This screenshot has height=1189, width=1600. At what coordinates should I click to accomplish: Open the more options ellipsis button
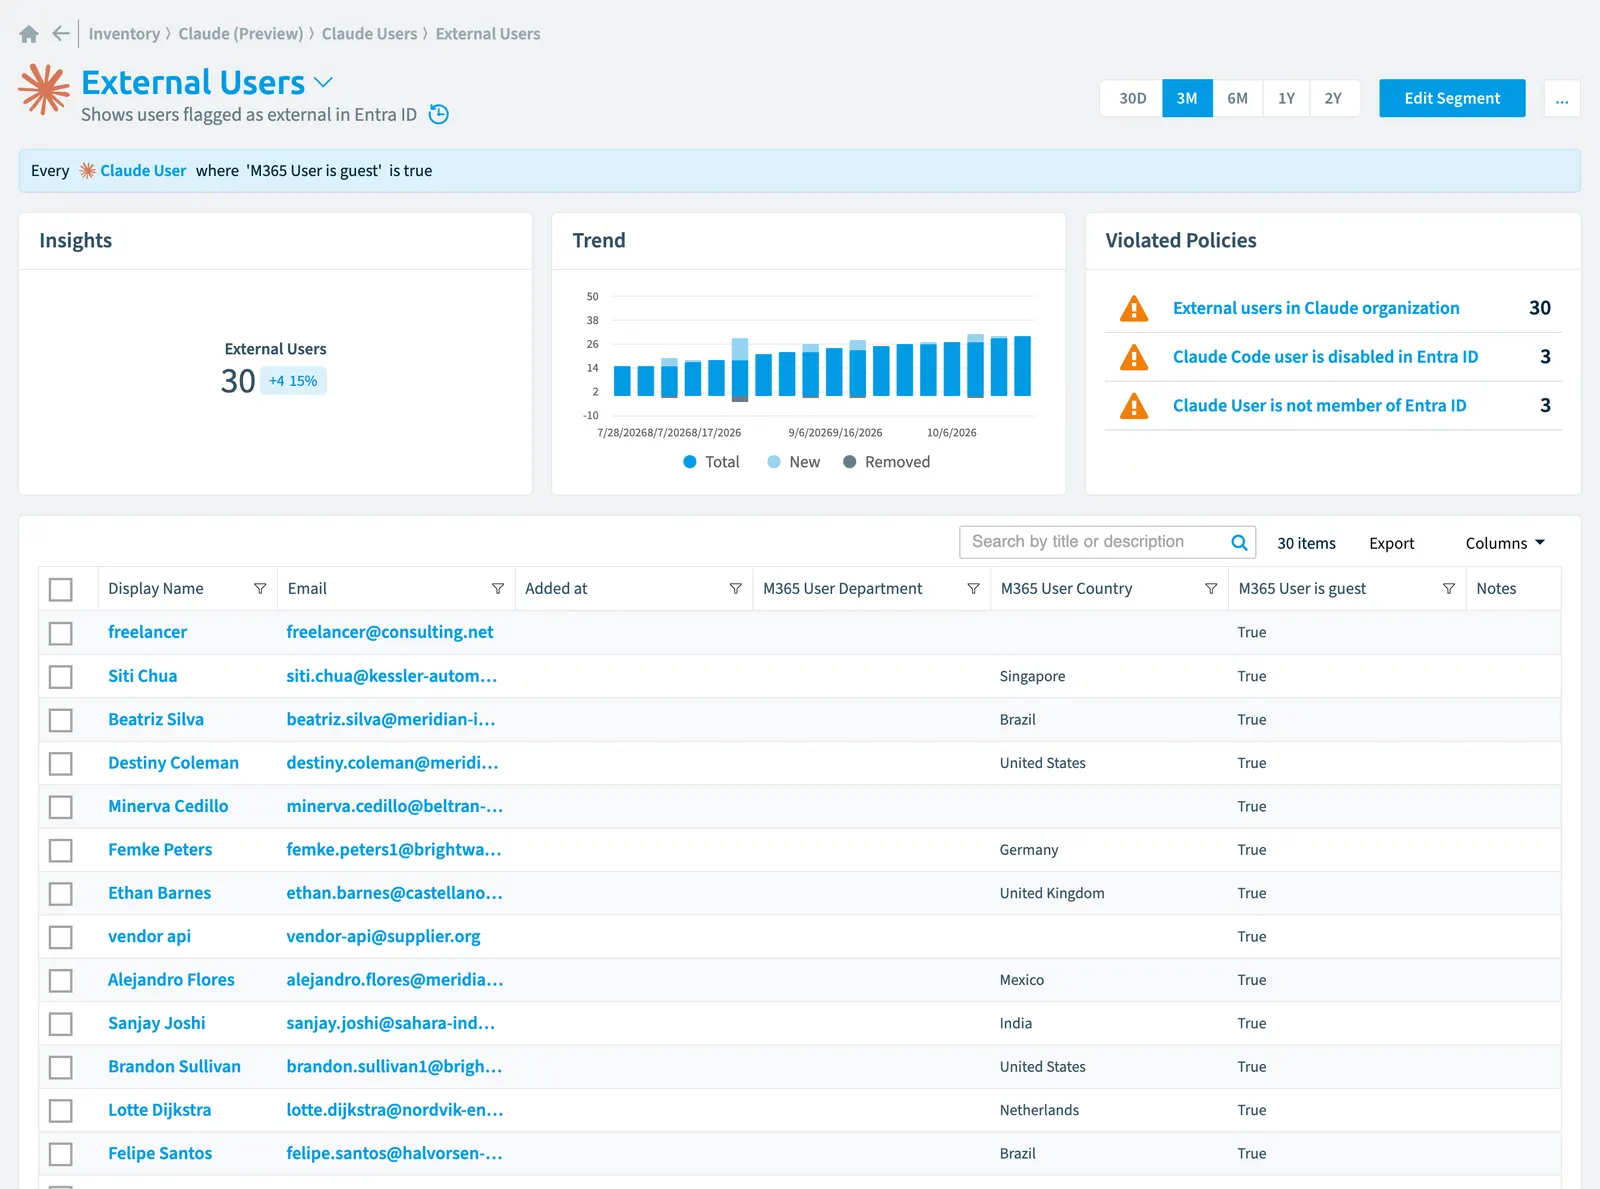(x=1562, y=98)
